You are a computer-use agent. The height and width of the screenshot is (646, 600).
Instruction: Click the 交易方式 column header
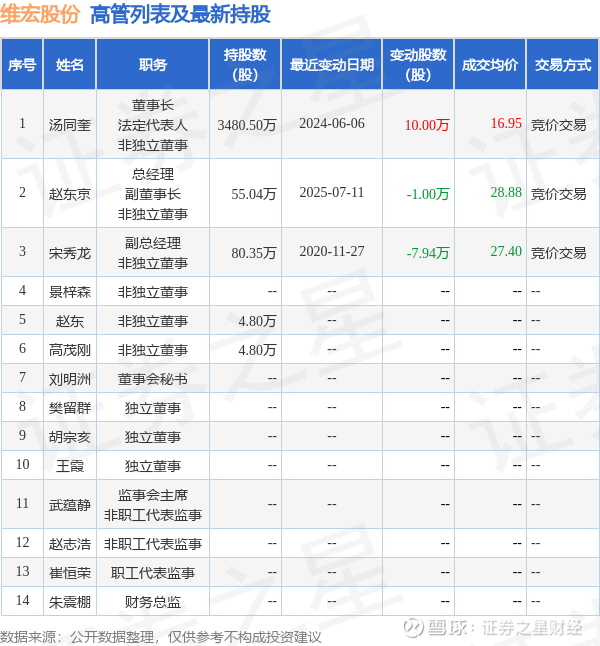(x=563, y=64)
